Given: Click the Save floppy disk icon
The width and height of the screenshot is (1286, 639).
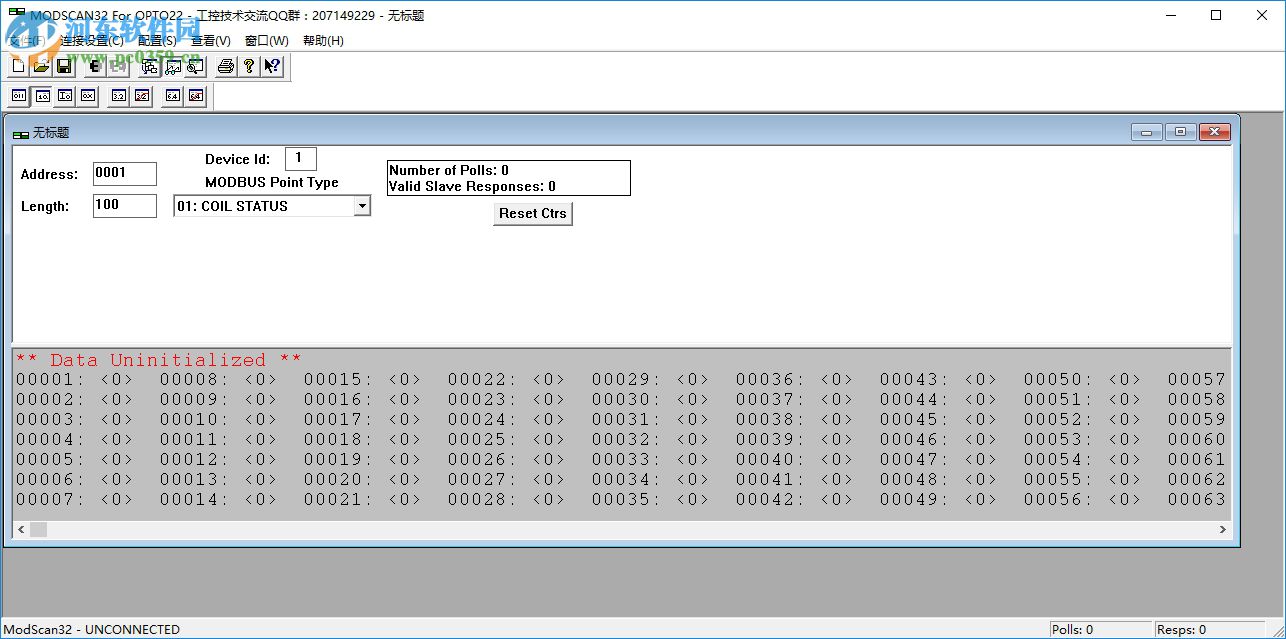Looking at the screenshot, I should point(64,67).
